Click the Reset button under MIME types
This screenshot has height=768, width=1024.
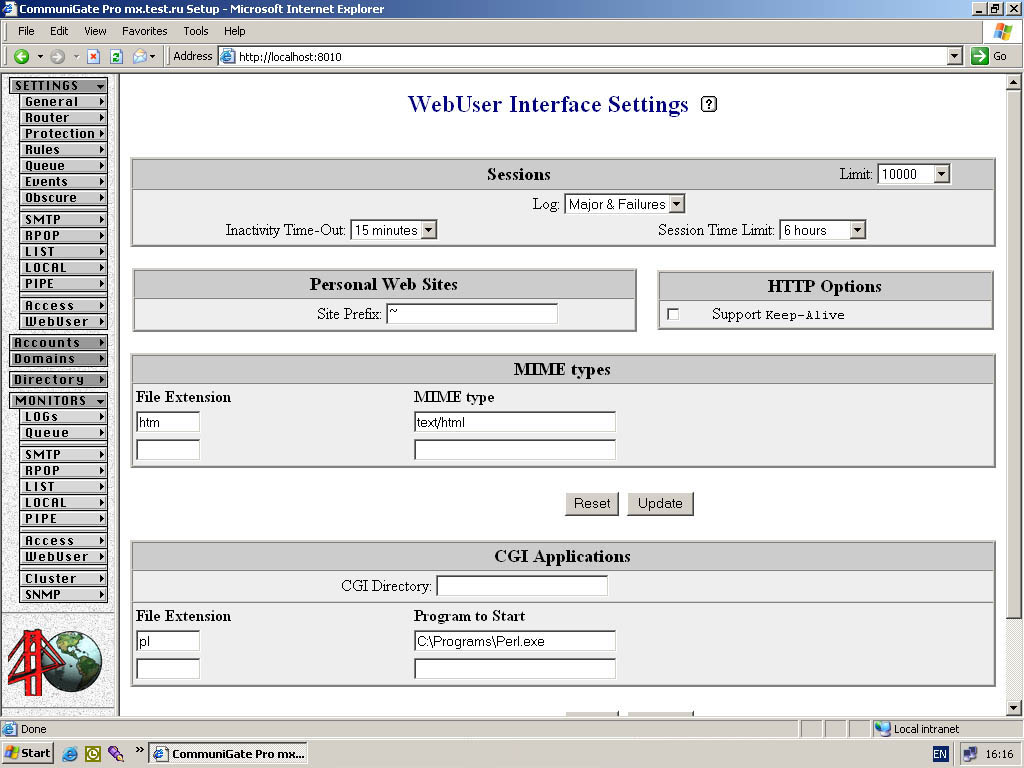(592, 504)
